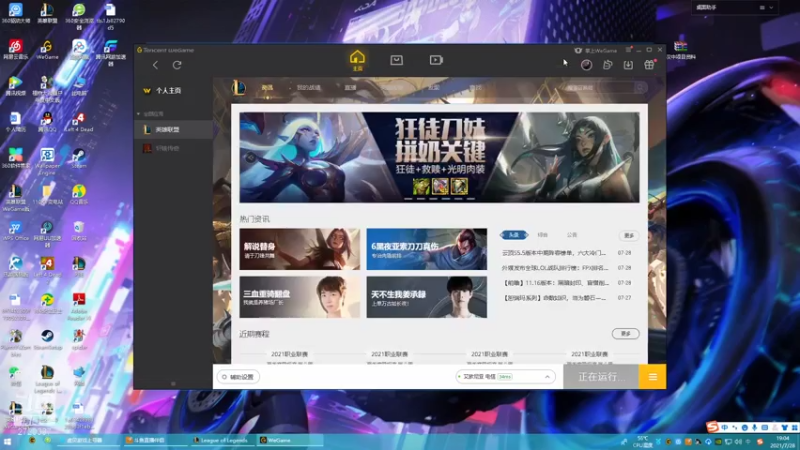The height and width of the screenshot is (450, 800).
Task: Open the 三血重骑翻盘 news card
Action: coord(299,297)
